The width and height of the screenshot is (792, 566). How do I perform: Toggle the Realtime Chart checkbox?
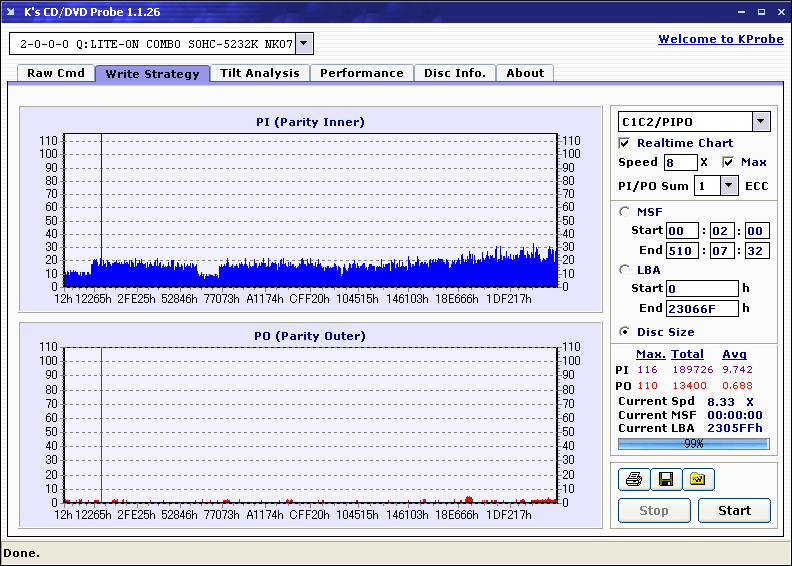[x=625, y=143]
